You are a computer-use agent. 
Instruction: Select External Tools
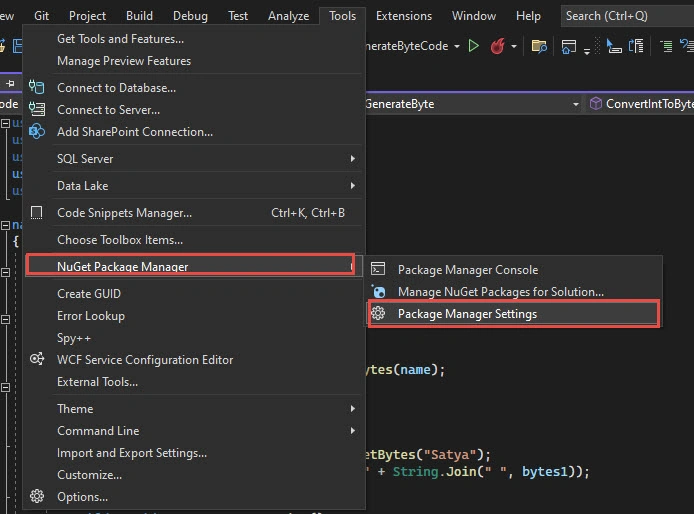click(x=194, y=382)
